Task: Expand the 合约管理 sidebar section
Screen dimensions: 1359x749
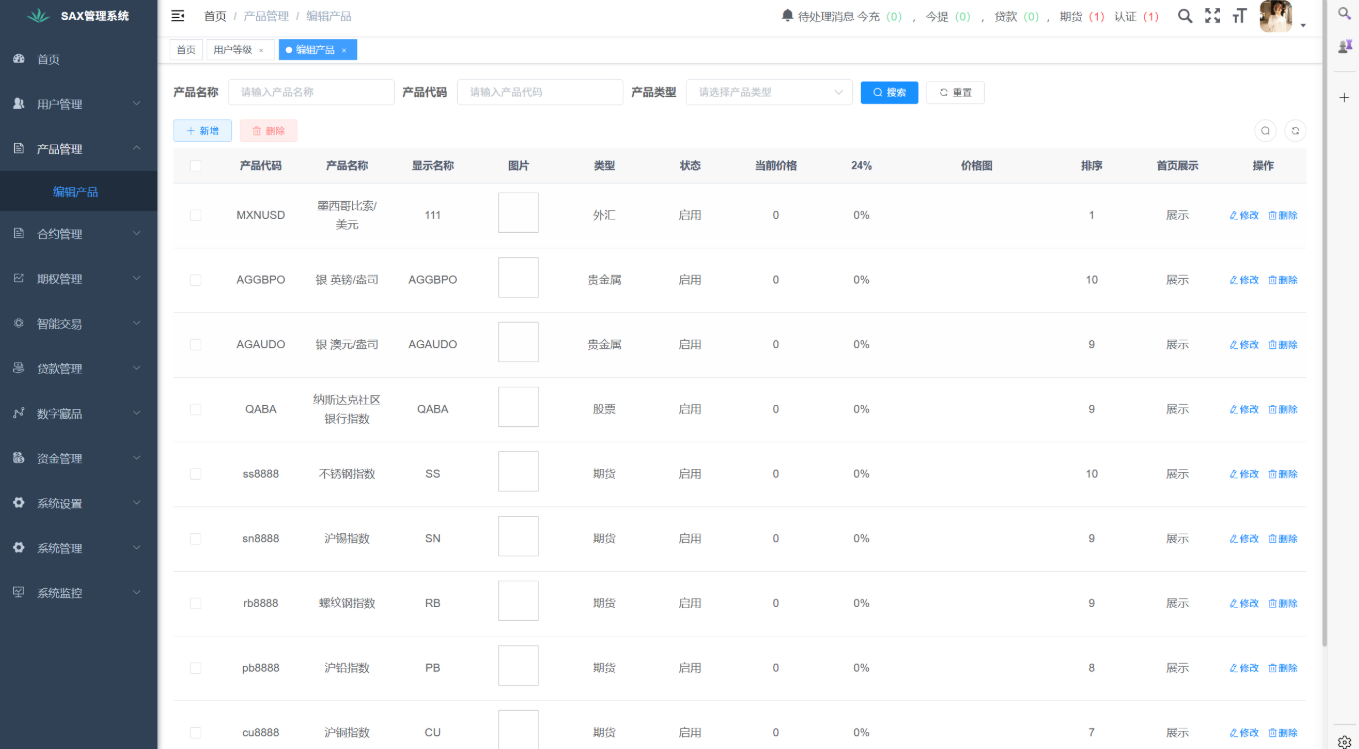Action: coord(78,234)
